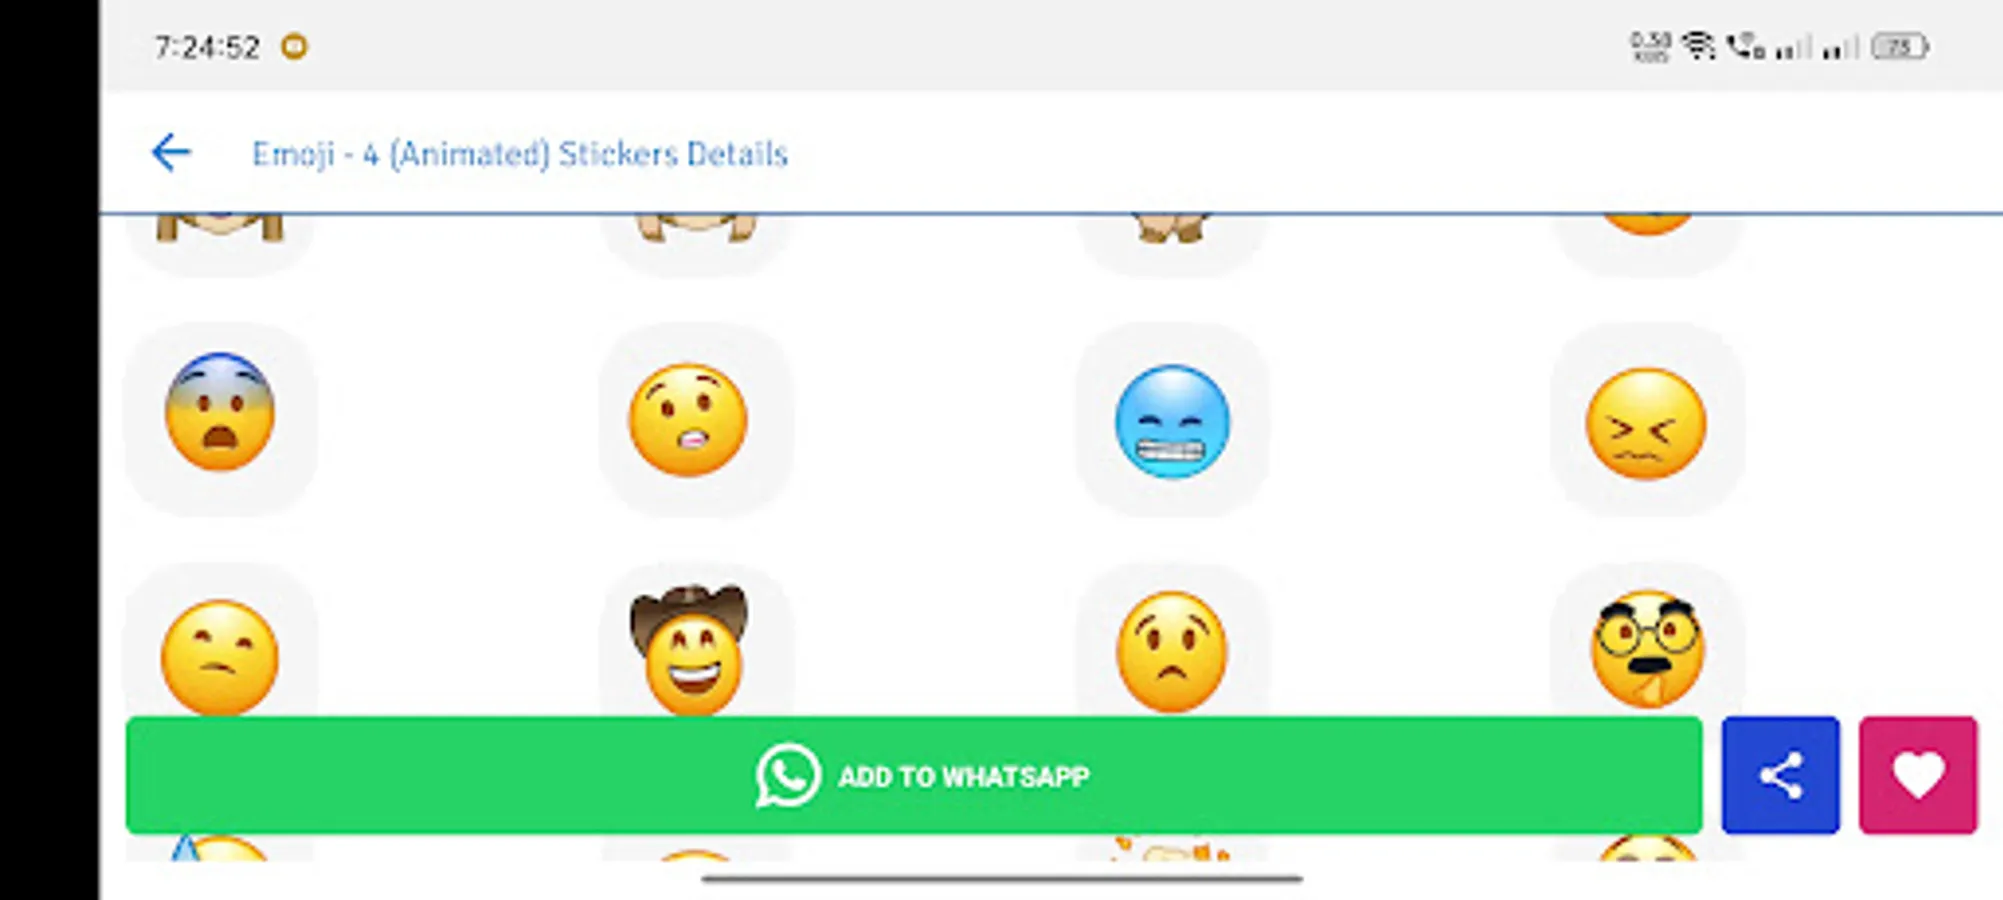Select the unamused smirk emoji sticker
The image size is (2003, 900).
pos(220,656)
